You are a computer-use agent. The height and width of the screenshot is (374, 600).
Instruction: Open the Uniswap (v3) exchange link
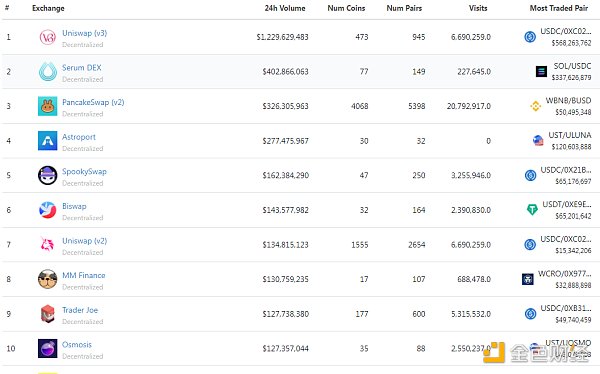(85, 33)
